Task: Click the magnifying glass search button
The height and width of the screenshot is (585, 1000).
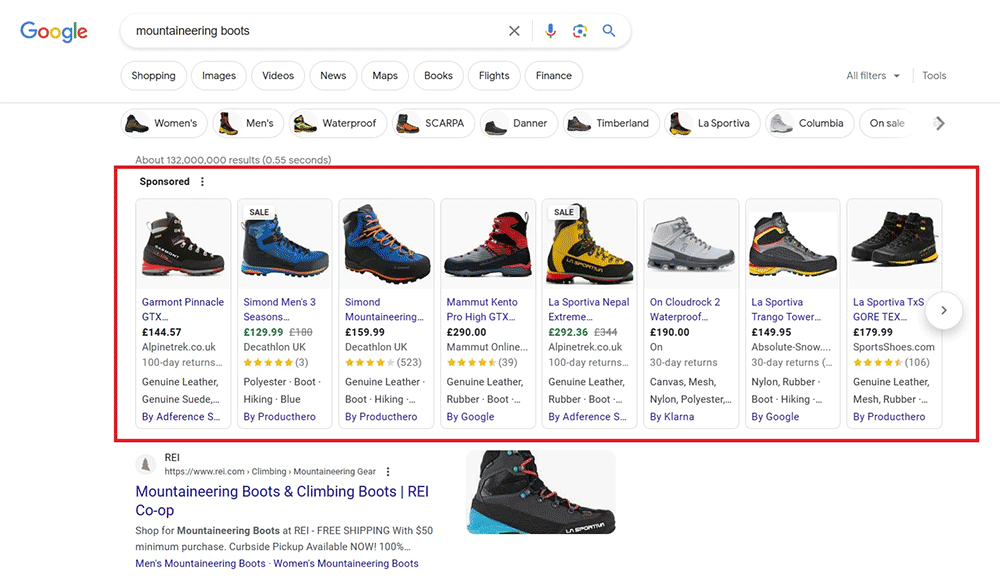Action: tap(609, 31)
